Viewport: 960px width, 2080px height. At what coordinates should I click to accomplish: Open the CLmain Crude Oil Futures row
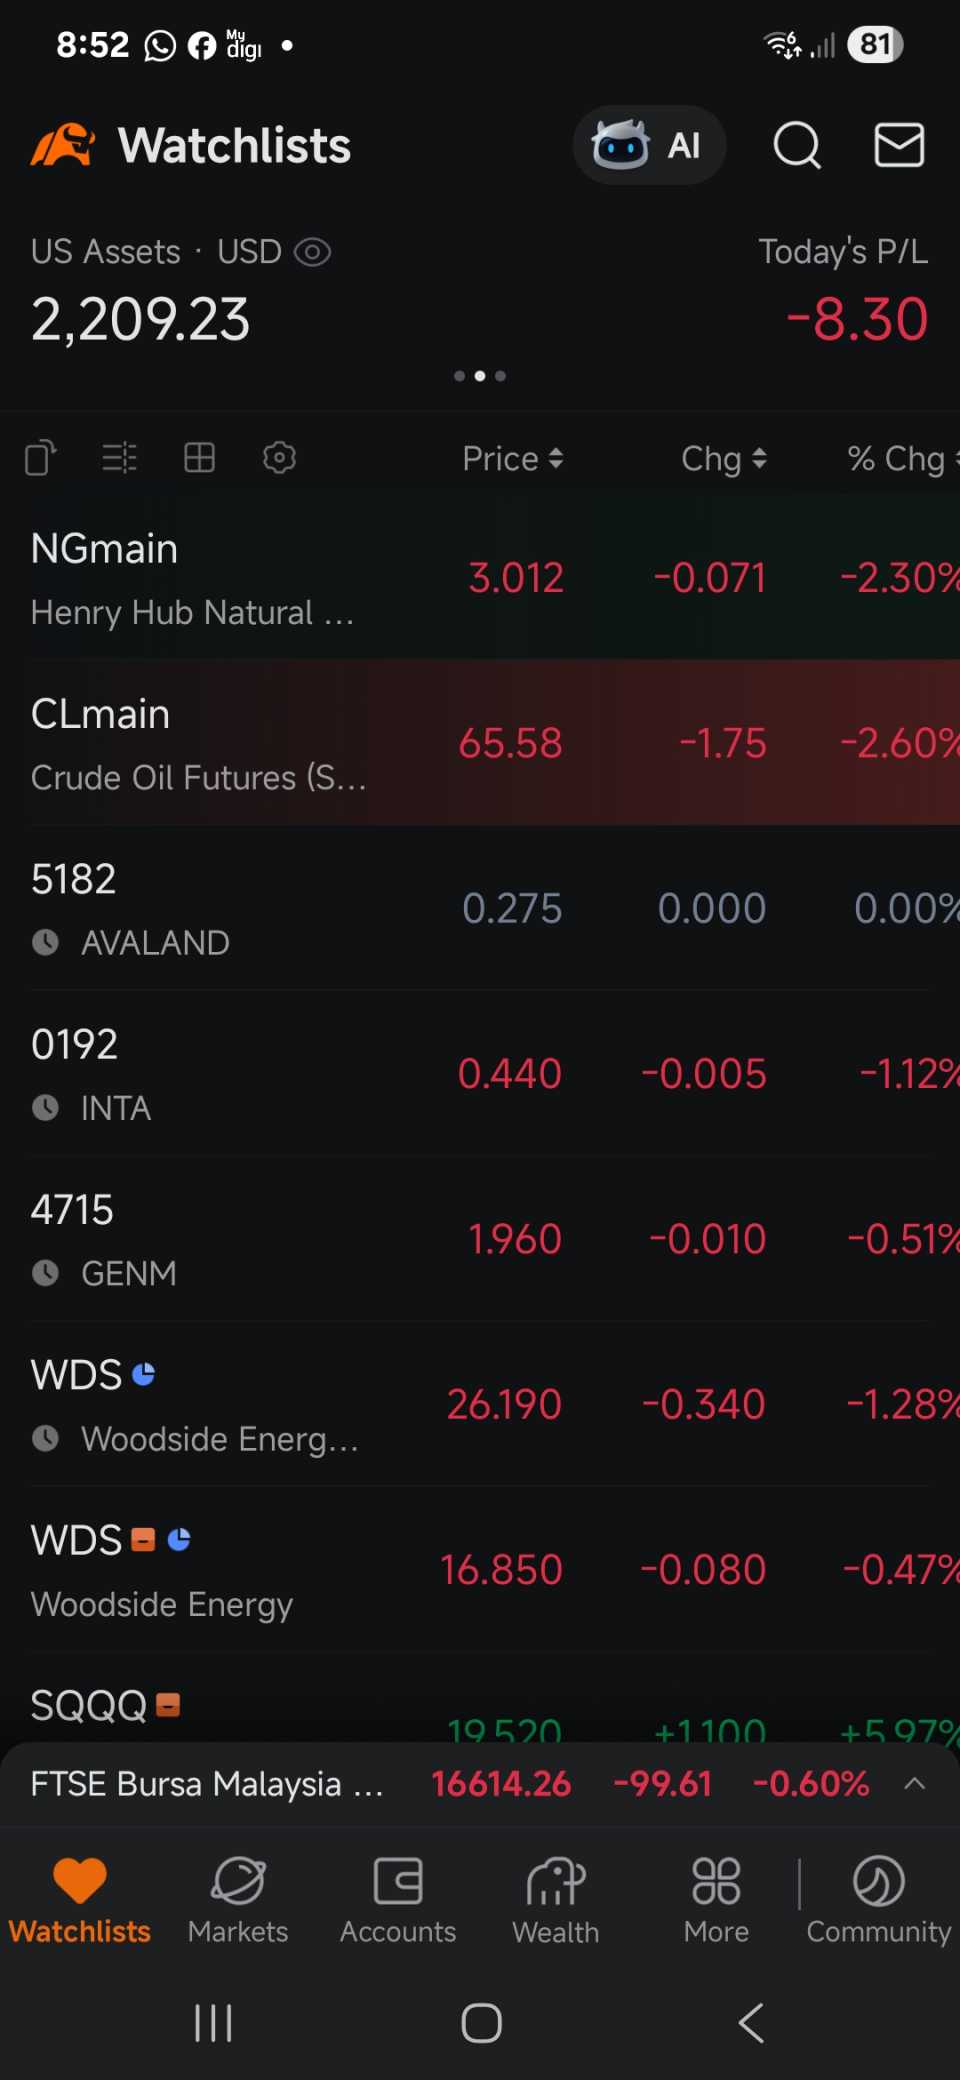[480, 743]
